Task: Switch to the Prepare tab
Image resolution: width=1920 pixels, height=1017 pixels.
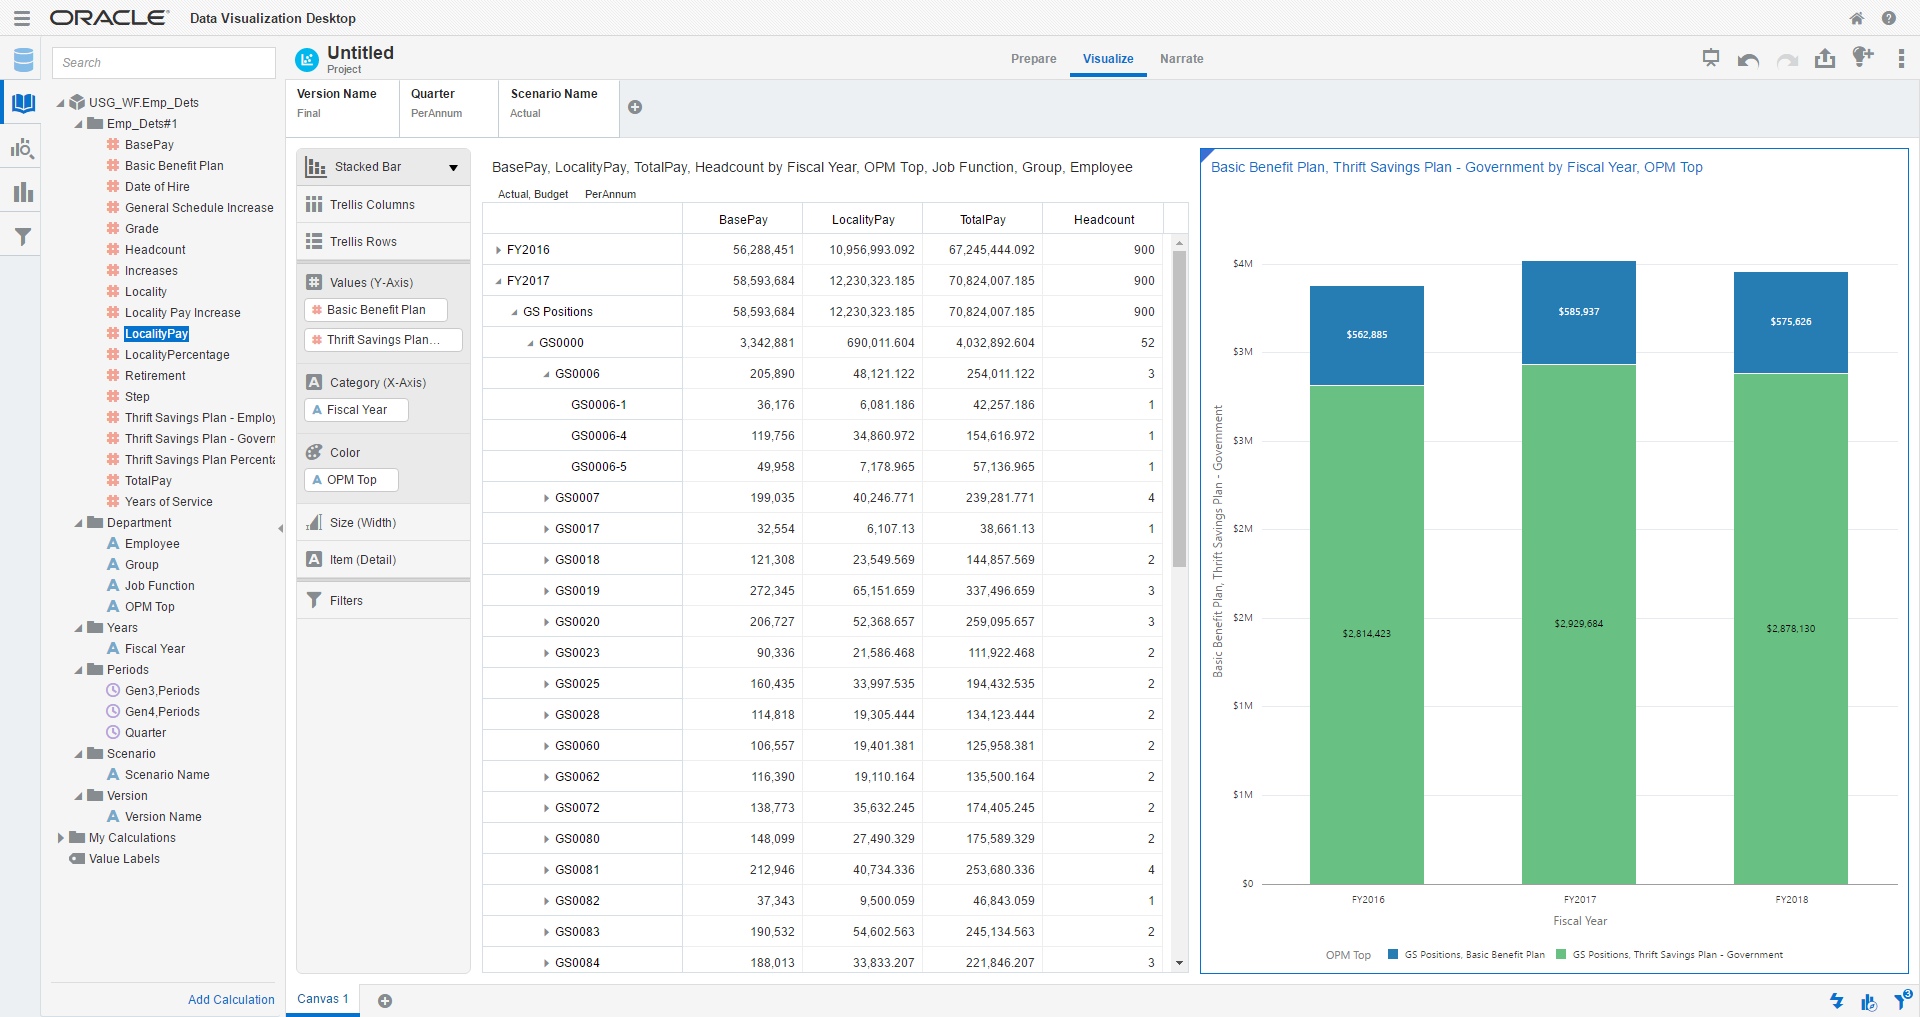Action: coord(1033,59)
